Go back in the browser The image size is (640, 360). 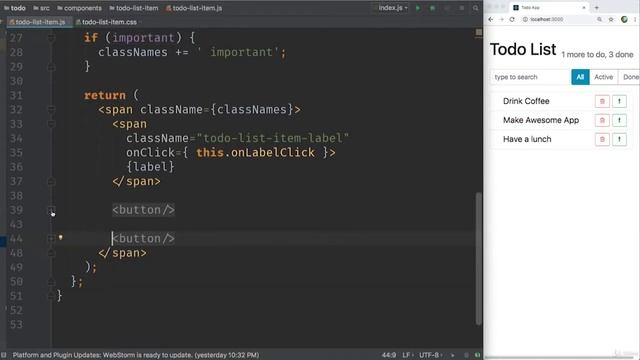pos(491,19)
